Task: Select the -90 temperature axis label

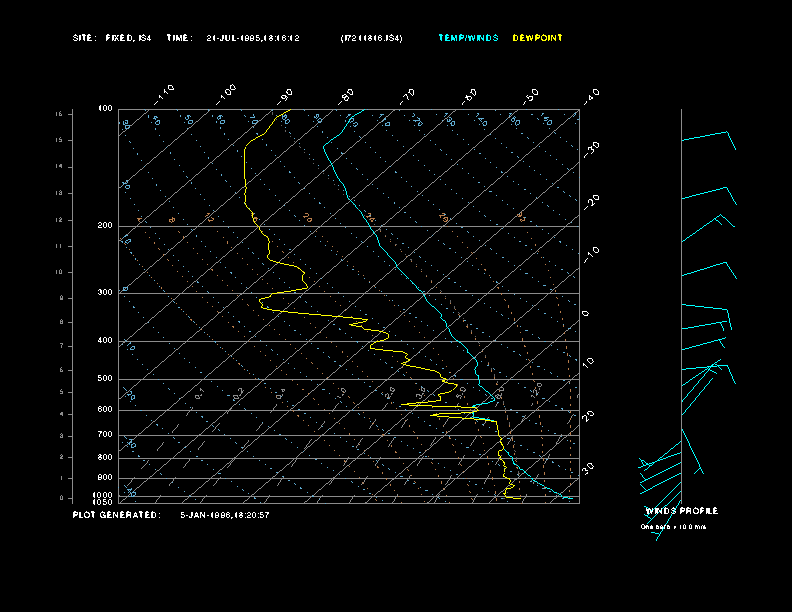Action: [286, 94]
